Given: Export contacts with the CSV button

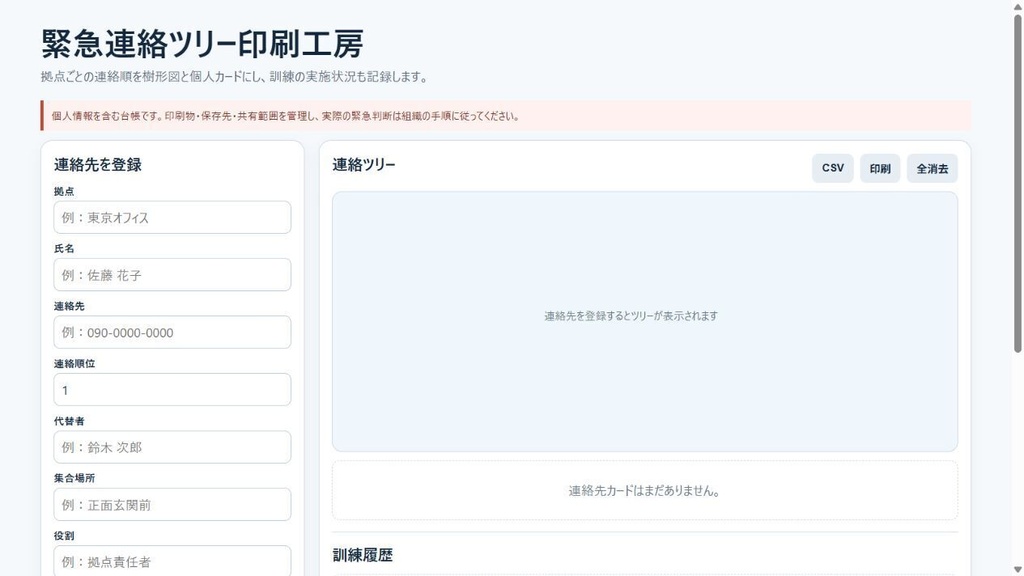Looking at the screenshot, I should (x=833, y=168).
